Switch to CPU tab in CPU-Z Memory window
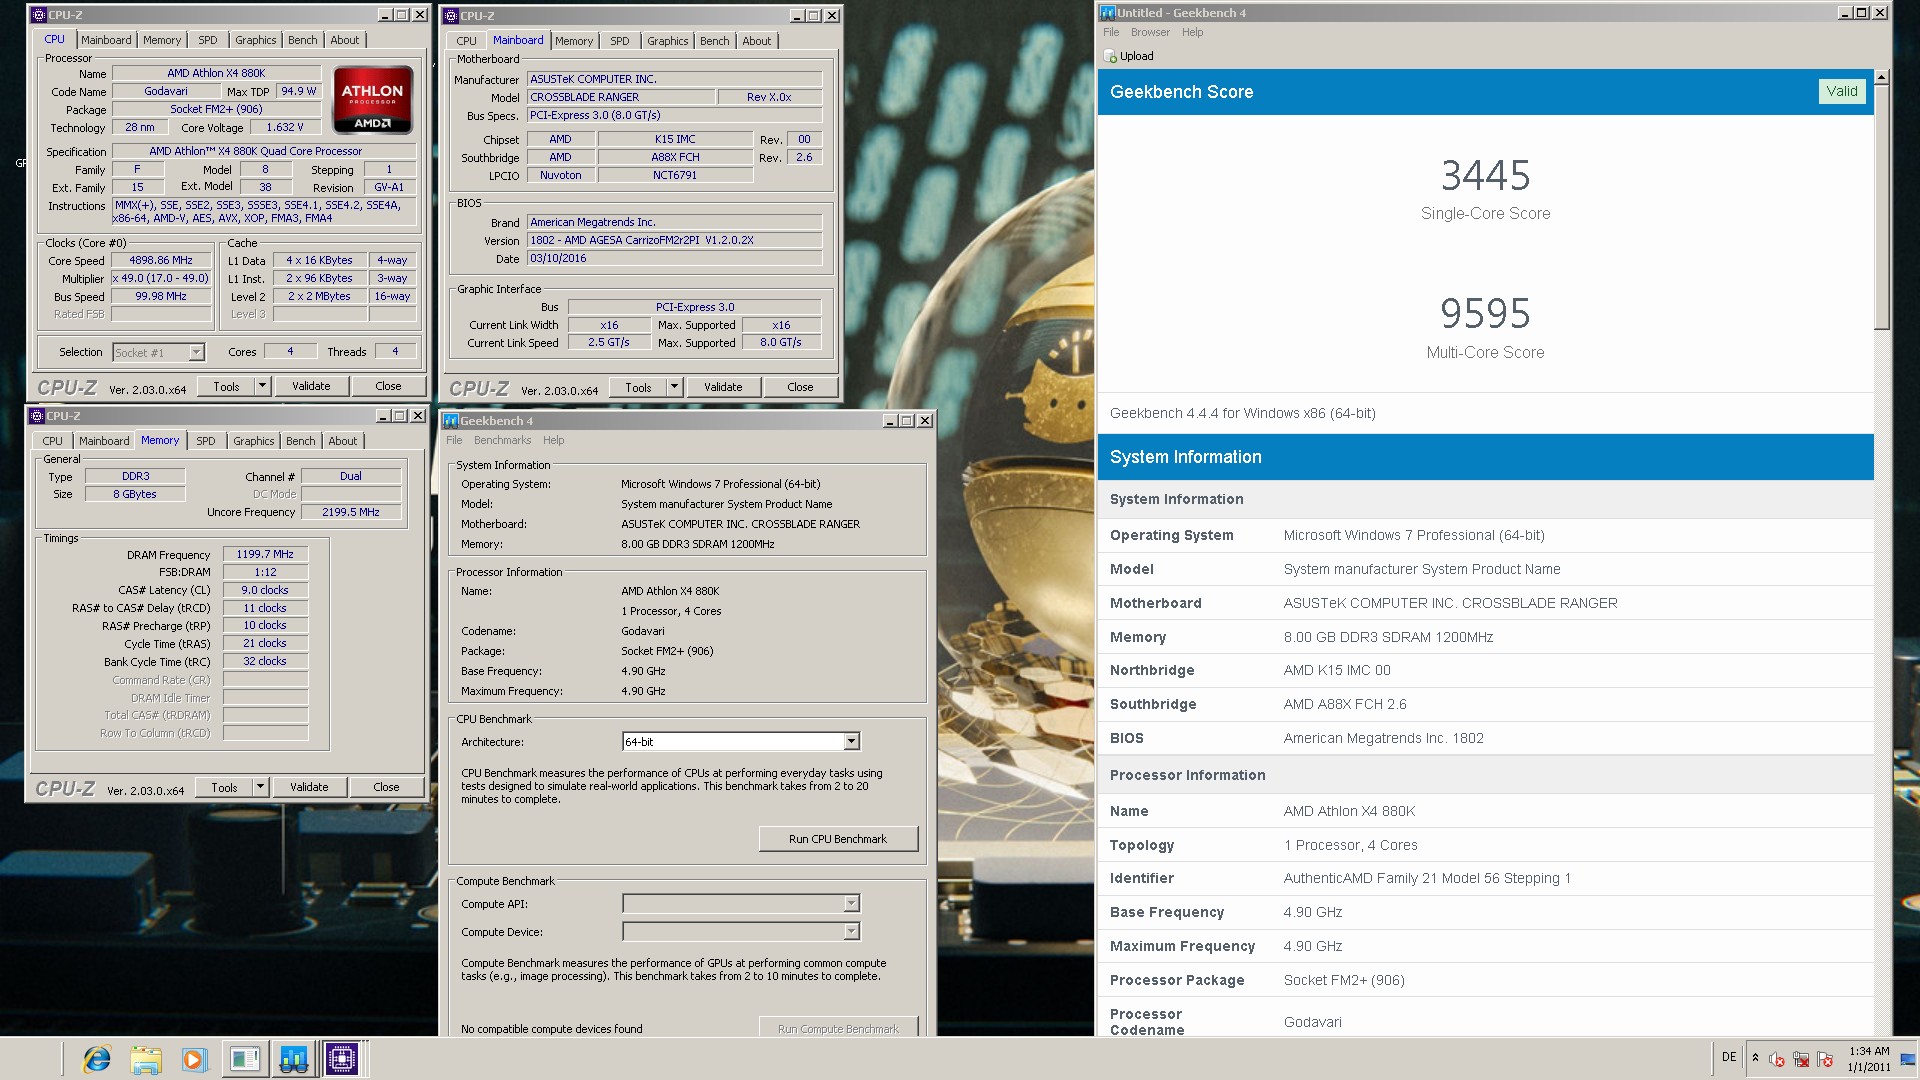 coord(52,441)
